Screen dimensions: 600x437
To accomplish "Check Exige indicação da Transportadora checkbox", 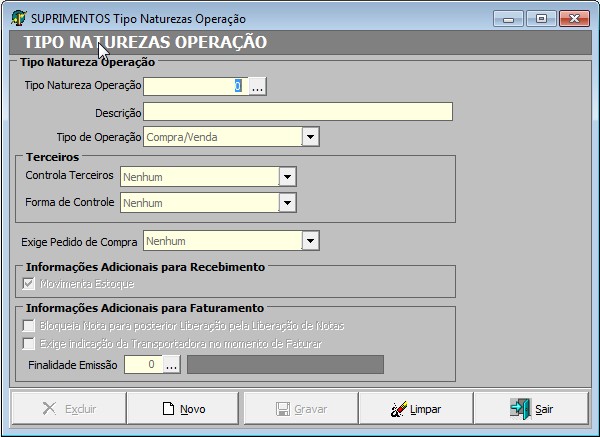I will point(28,344).
